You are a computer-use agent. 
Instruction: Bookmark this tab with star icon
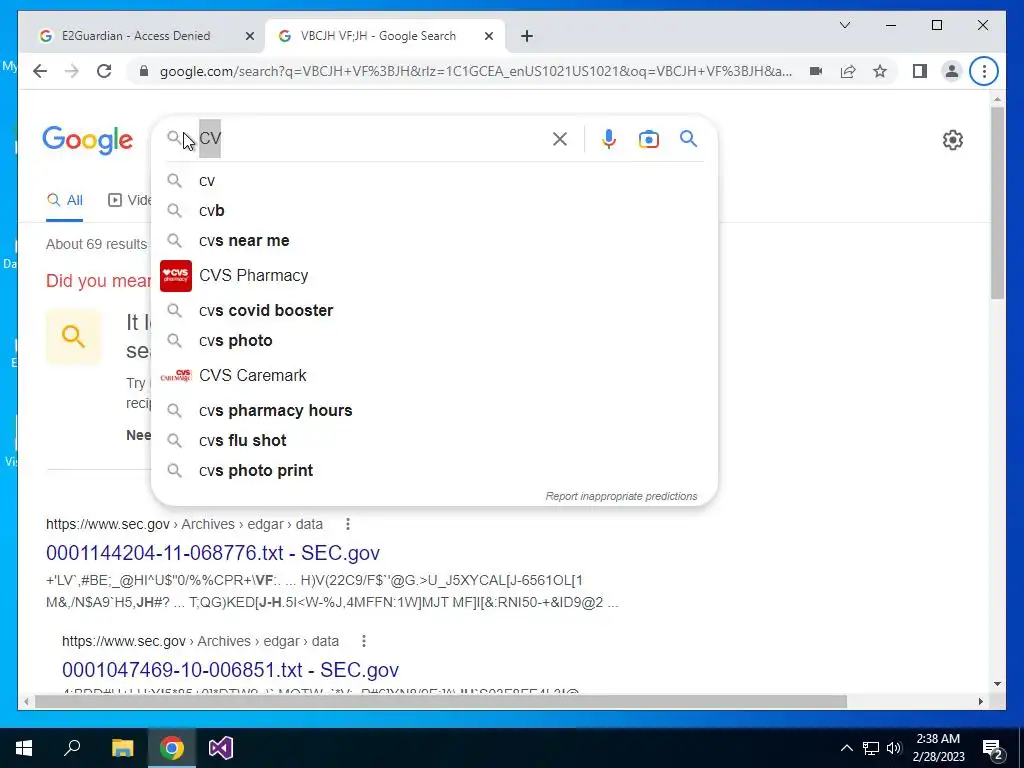pyautogui.click(x=880, y=71)
